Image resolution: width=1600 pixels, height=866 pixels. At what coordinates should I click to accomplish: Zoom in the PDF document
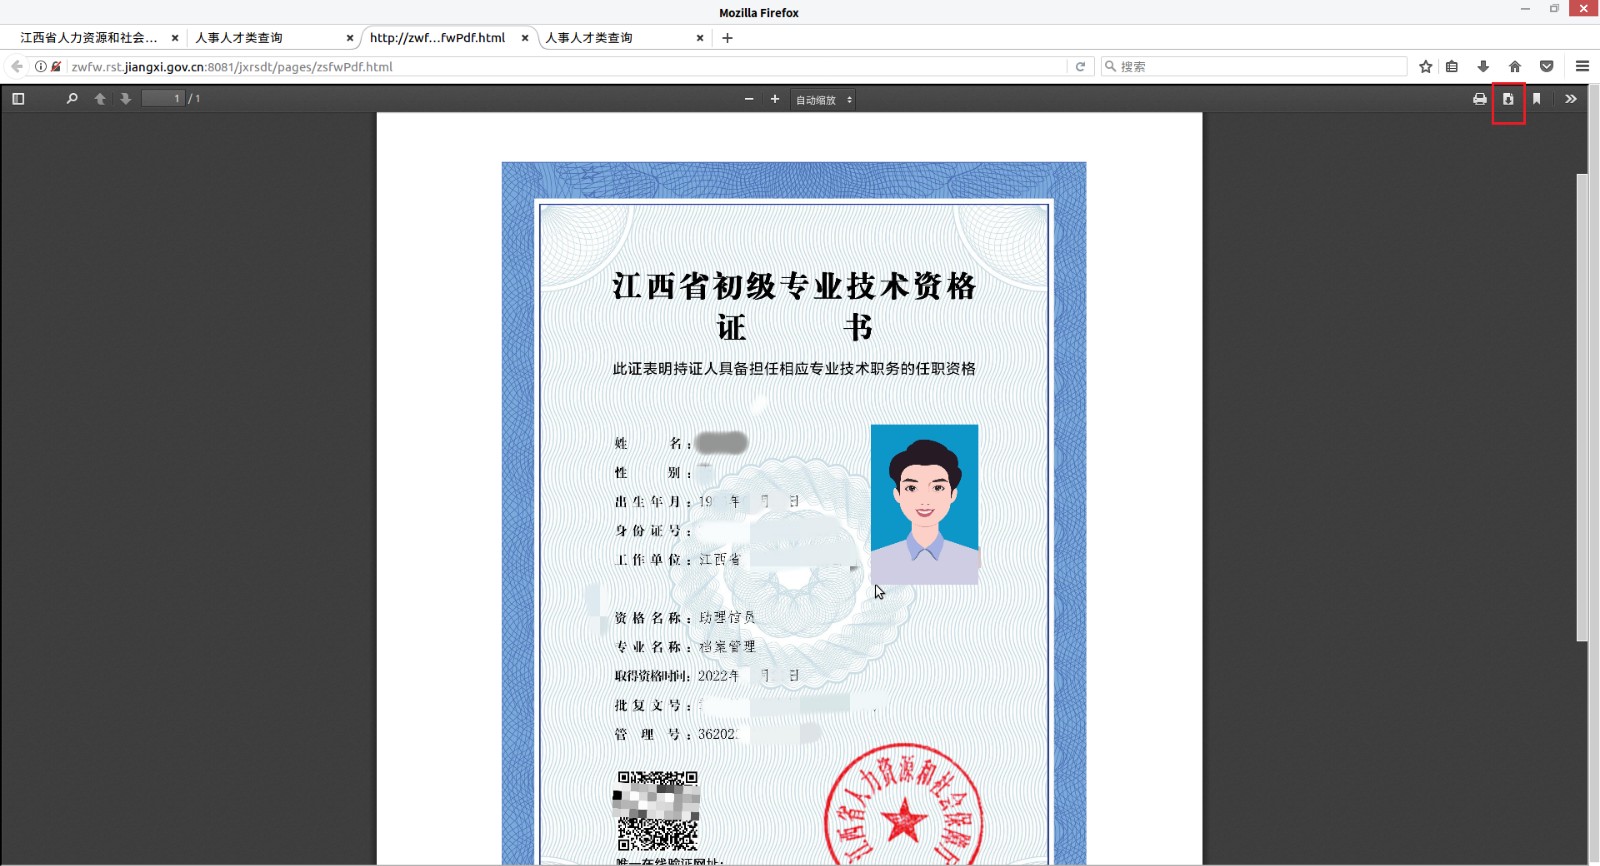775,99
